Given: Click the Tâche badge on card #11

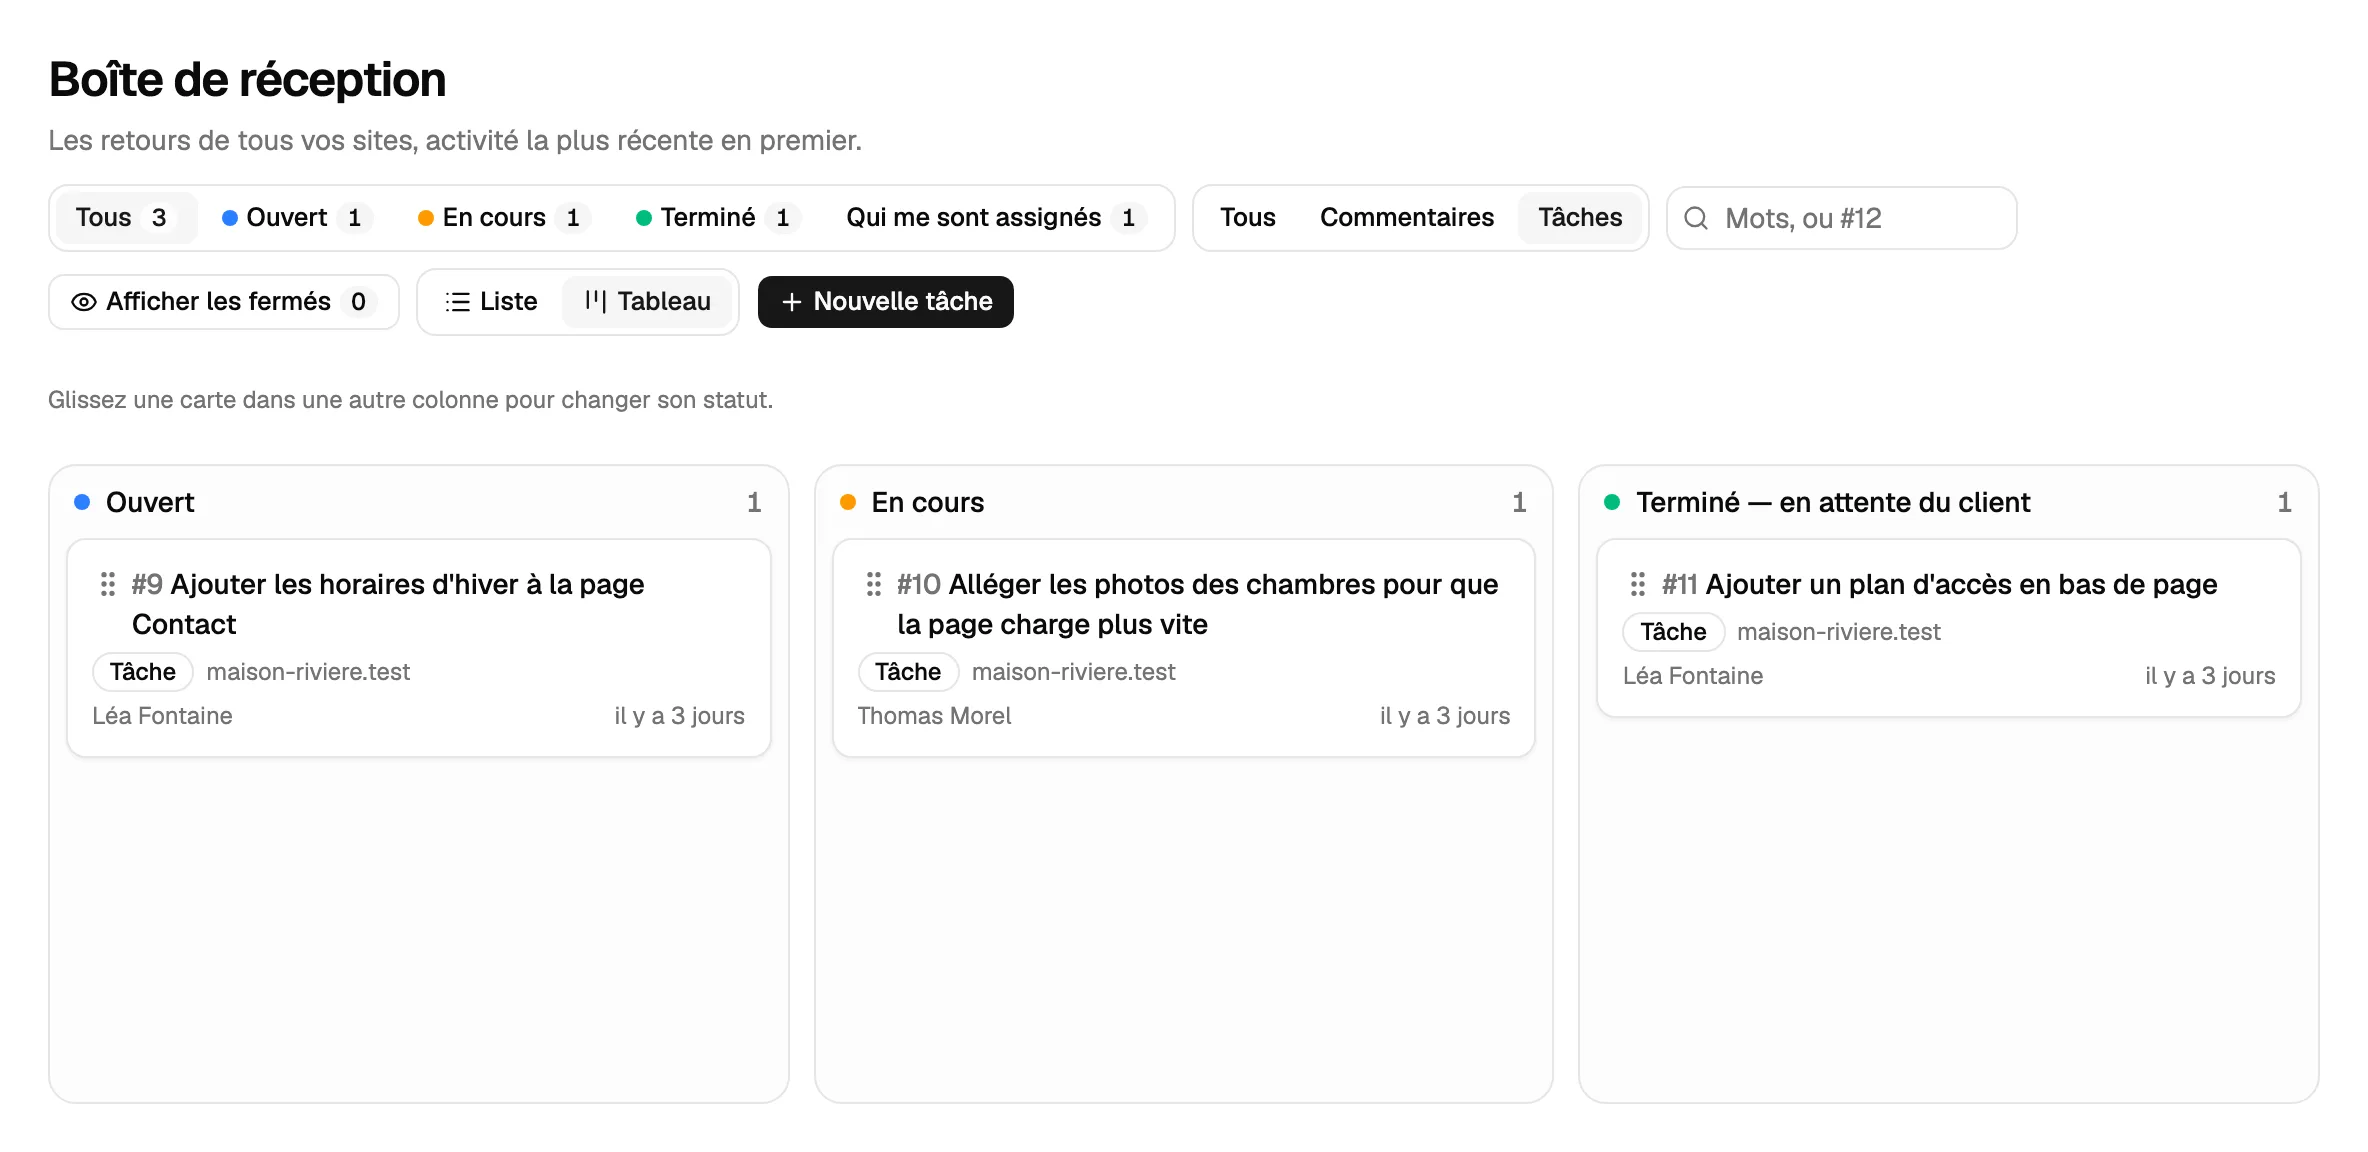Looking at the screenshot, I should [x=1673, y=632].
